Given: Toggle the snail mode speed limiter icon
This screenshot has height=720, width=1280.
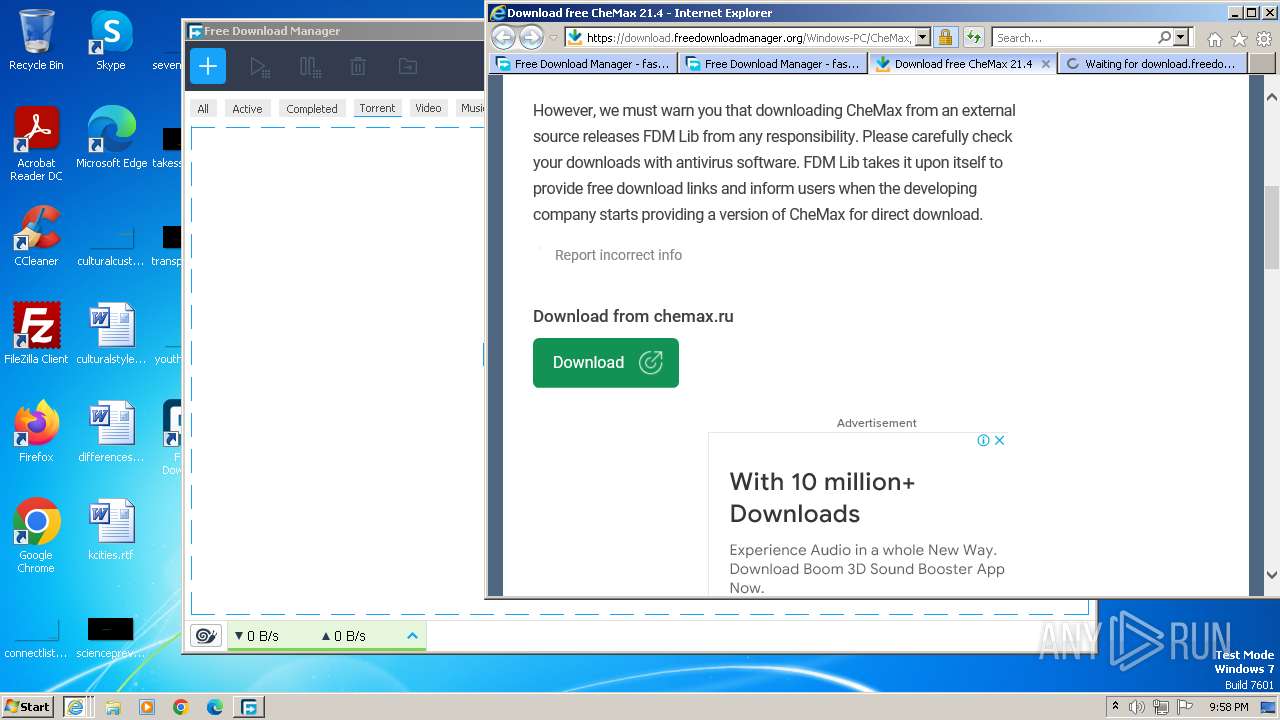Looking at the screenshot, I should click(x=206, y=636).
